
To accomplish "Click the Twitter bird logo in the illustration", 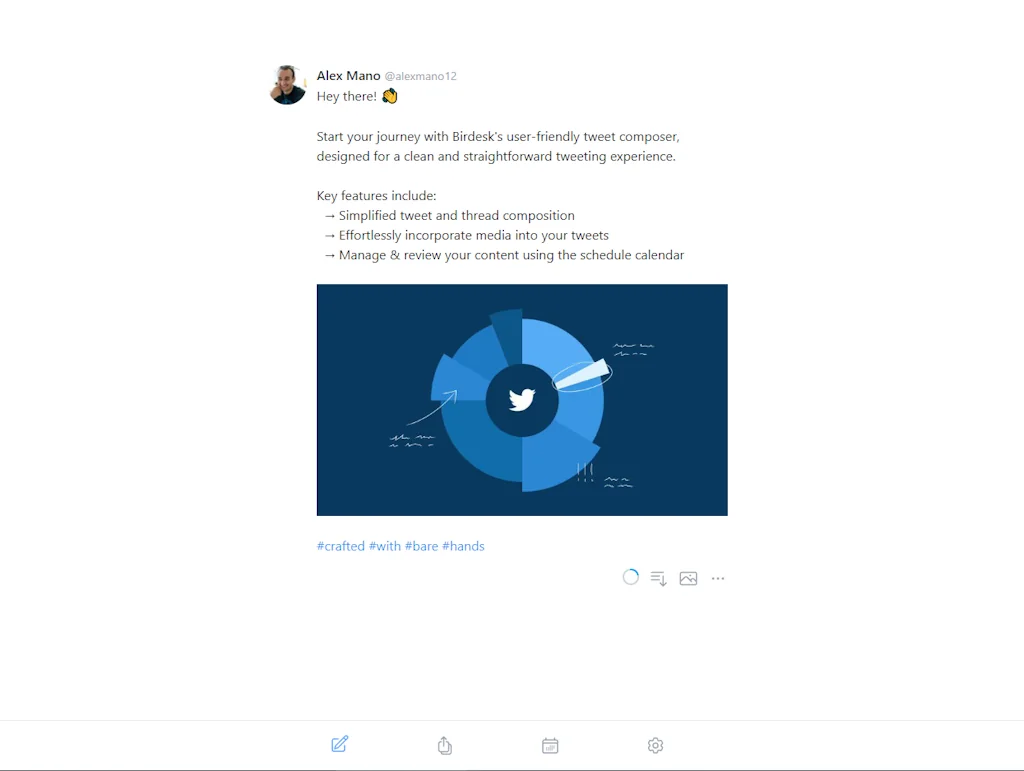I will (521, 399).
